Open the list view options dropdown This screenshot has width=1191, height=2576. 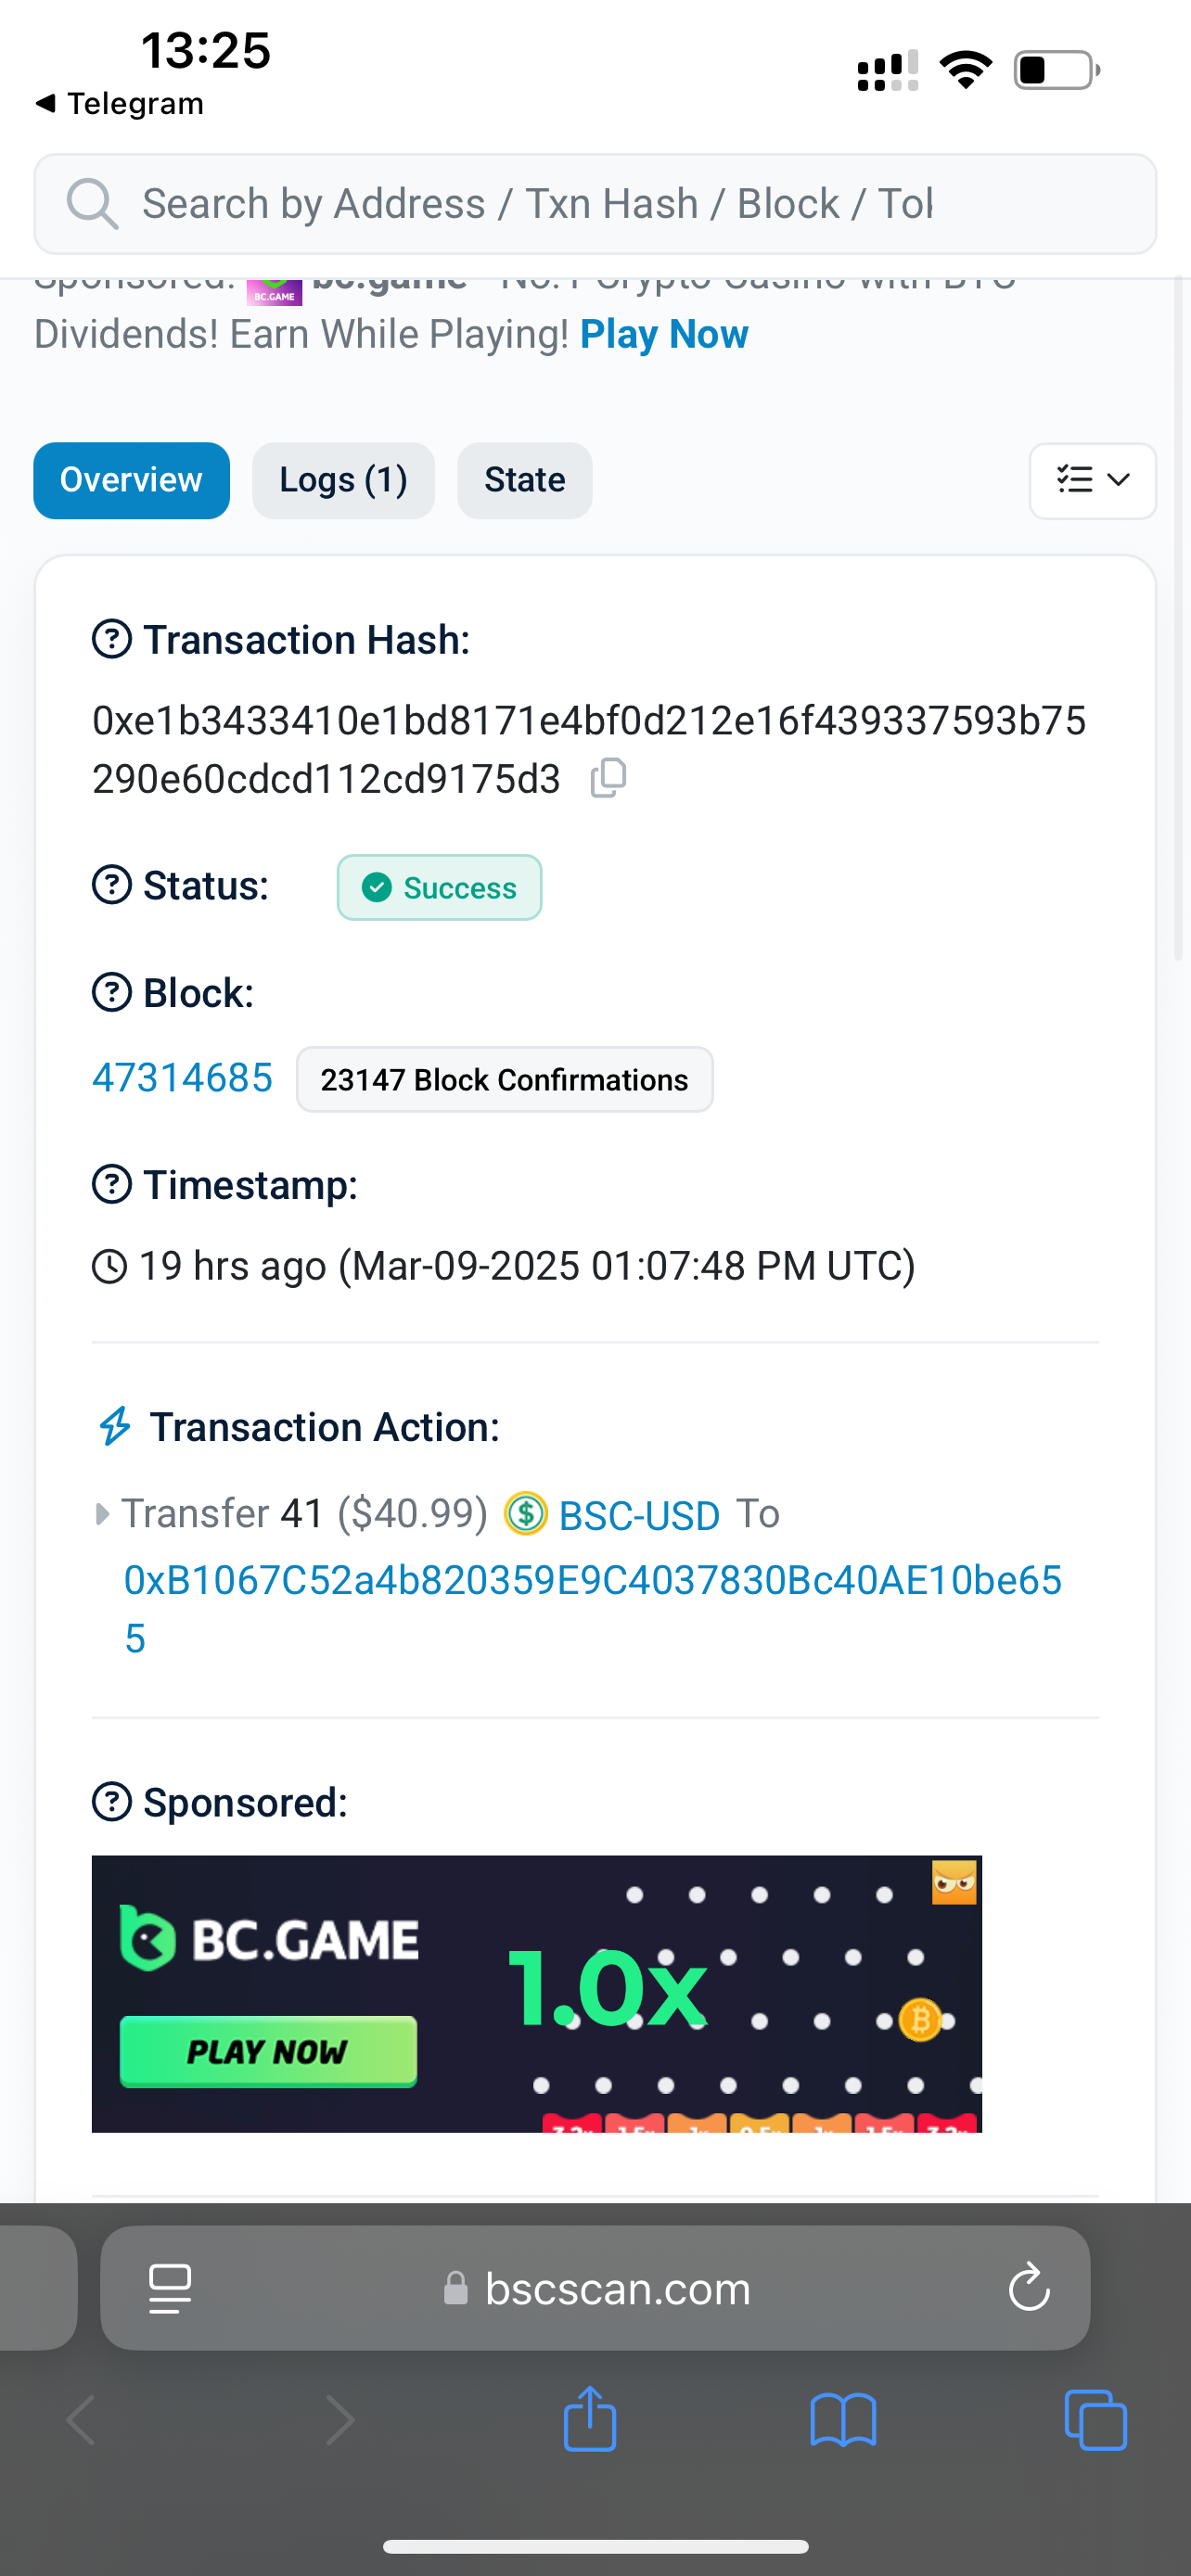pyautogui.click(x=1092, y=481)
